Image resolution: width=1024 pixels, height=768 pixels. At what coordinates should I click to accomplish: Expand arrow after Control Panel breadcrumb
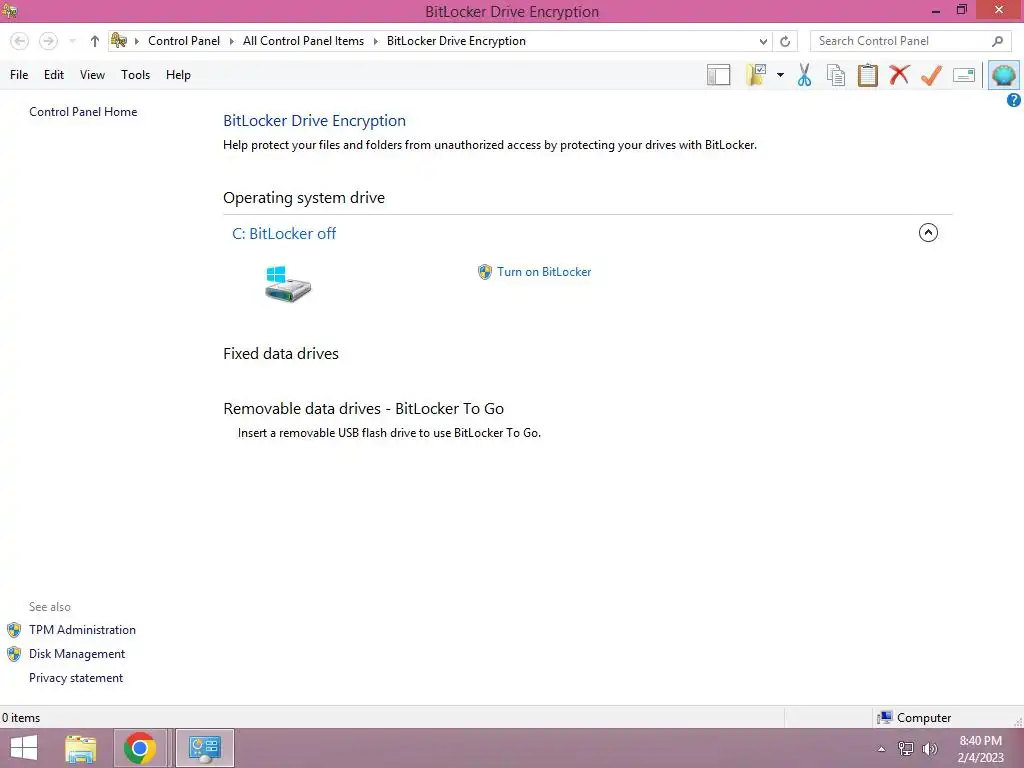pyautogui.click(x=231, y=41)
